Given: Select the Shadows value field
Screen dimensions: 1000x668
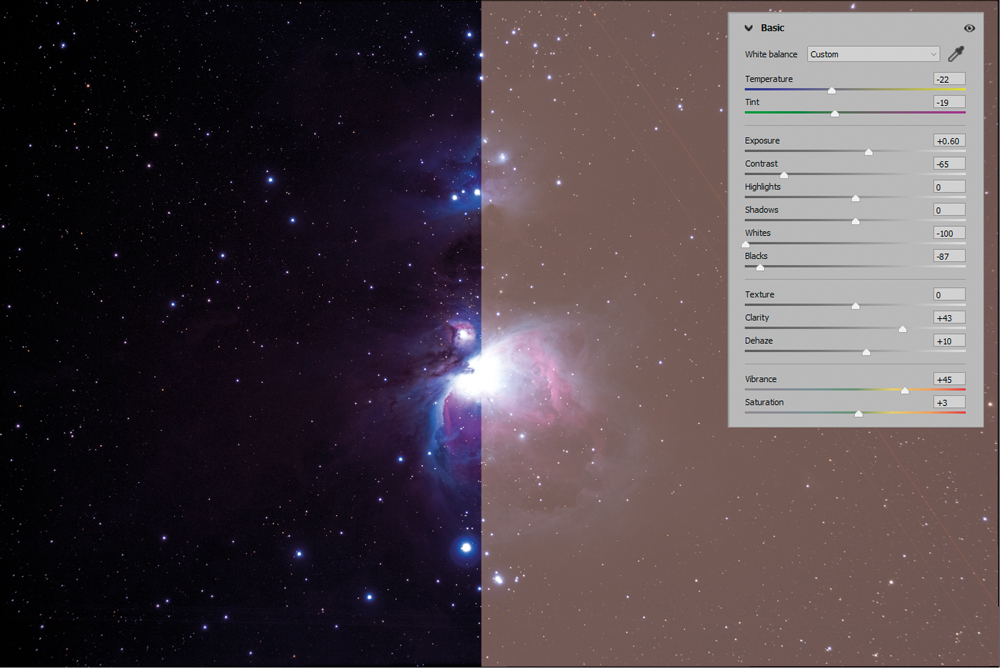Looking at the screenshot, I should (949, 210).
